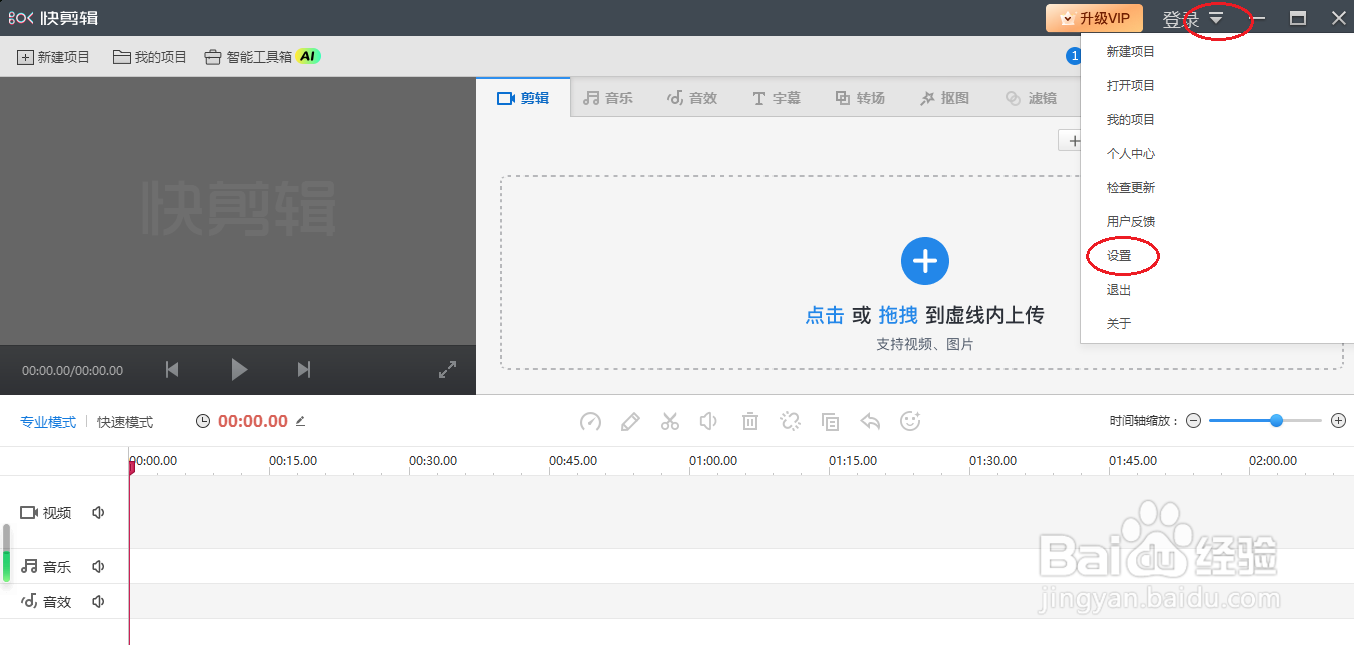Click the timeline zoom slider handle

[x=1276, y=421]
